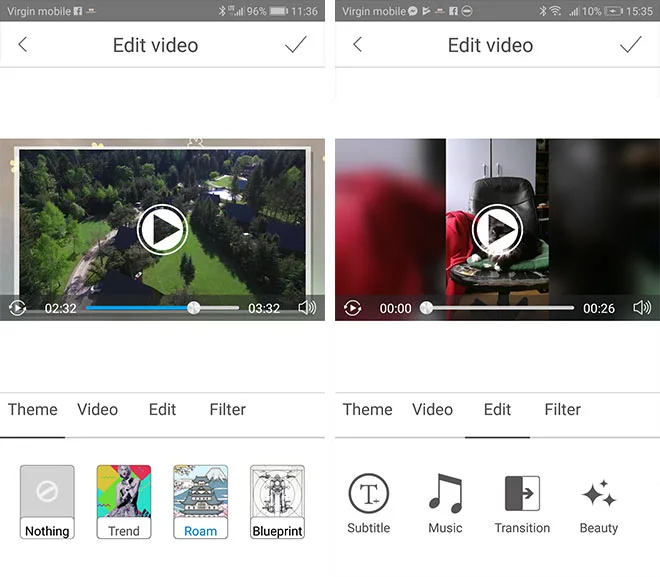Switch to Filter tab in left screen
This screenshot has height=577, width=660.
click(227, 409)
